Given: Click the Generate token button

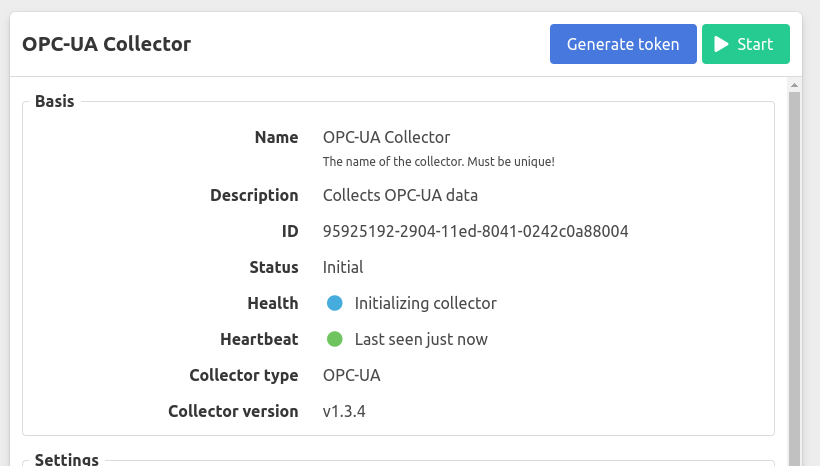Looking at the screenshot, I should [623, 44].
